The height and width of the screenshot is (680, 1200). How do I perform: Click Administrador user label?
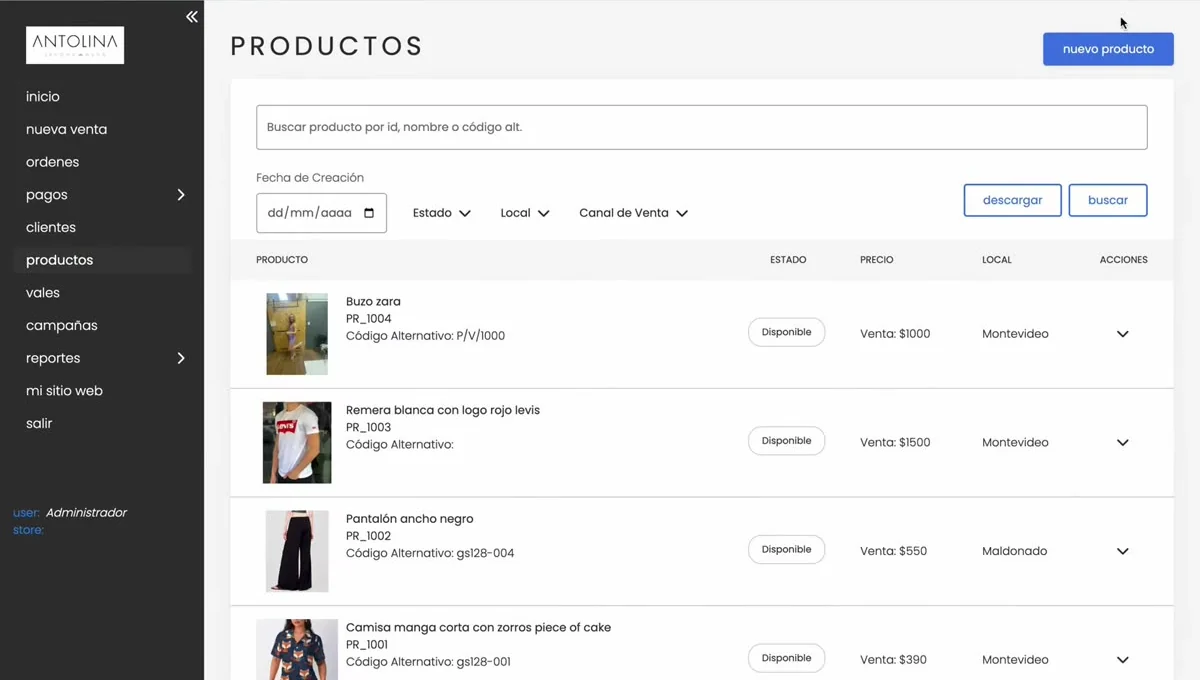86,513
